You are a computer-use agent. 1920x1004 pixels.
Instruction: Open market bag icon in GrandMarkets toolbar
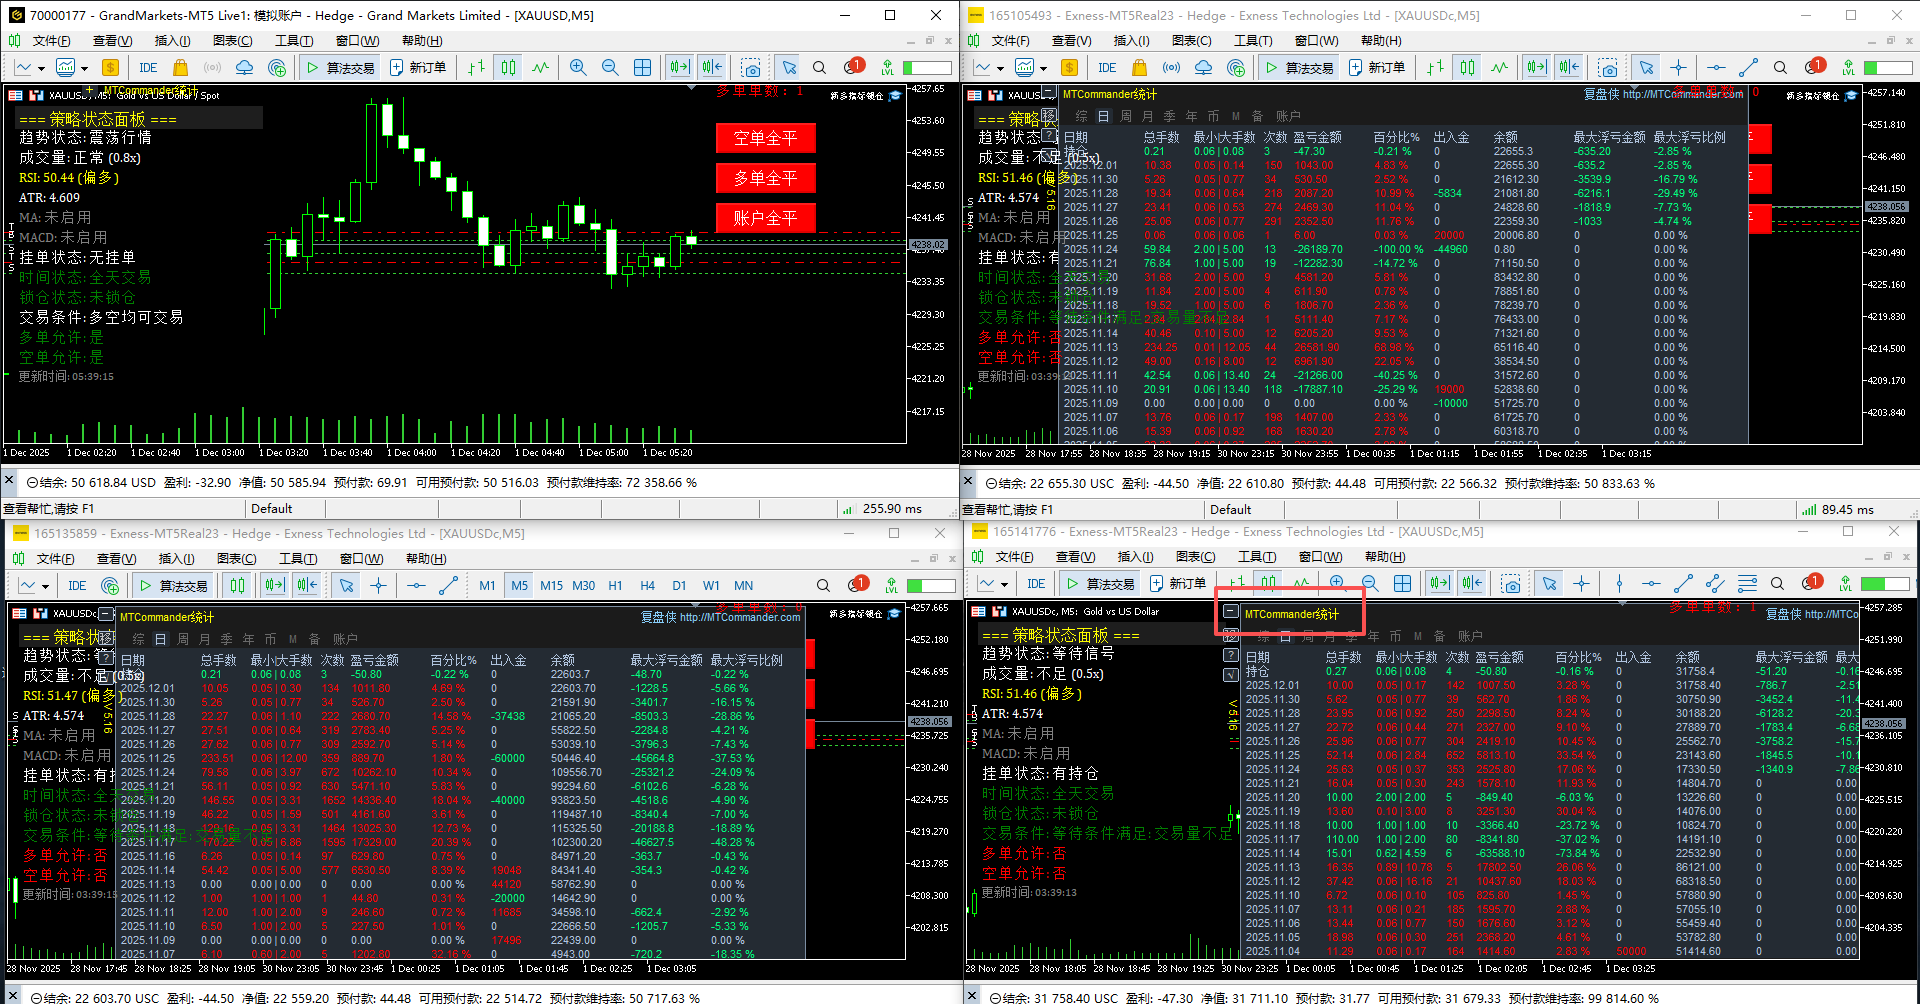(180, 67)
